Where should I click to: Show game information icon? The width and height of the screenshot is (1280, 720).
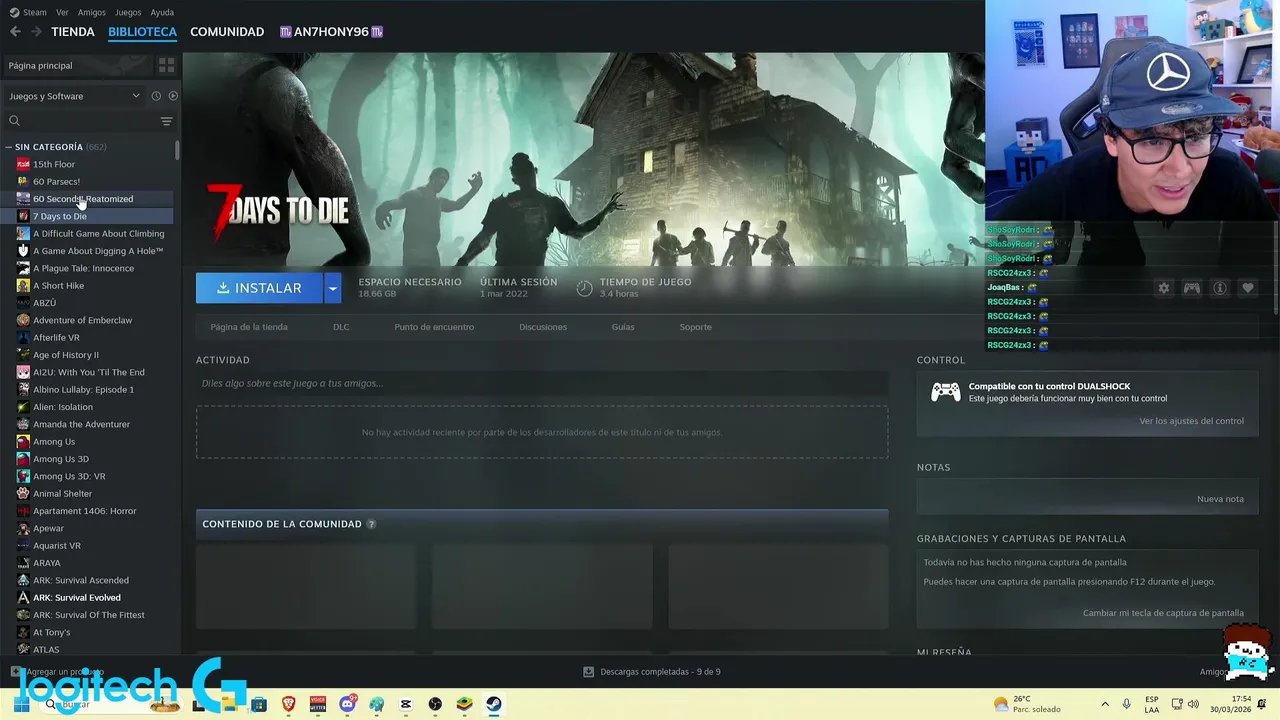point(1220,288)
